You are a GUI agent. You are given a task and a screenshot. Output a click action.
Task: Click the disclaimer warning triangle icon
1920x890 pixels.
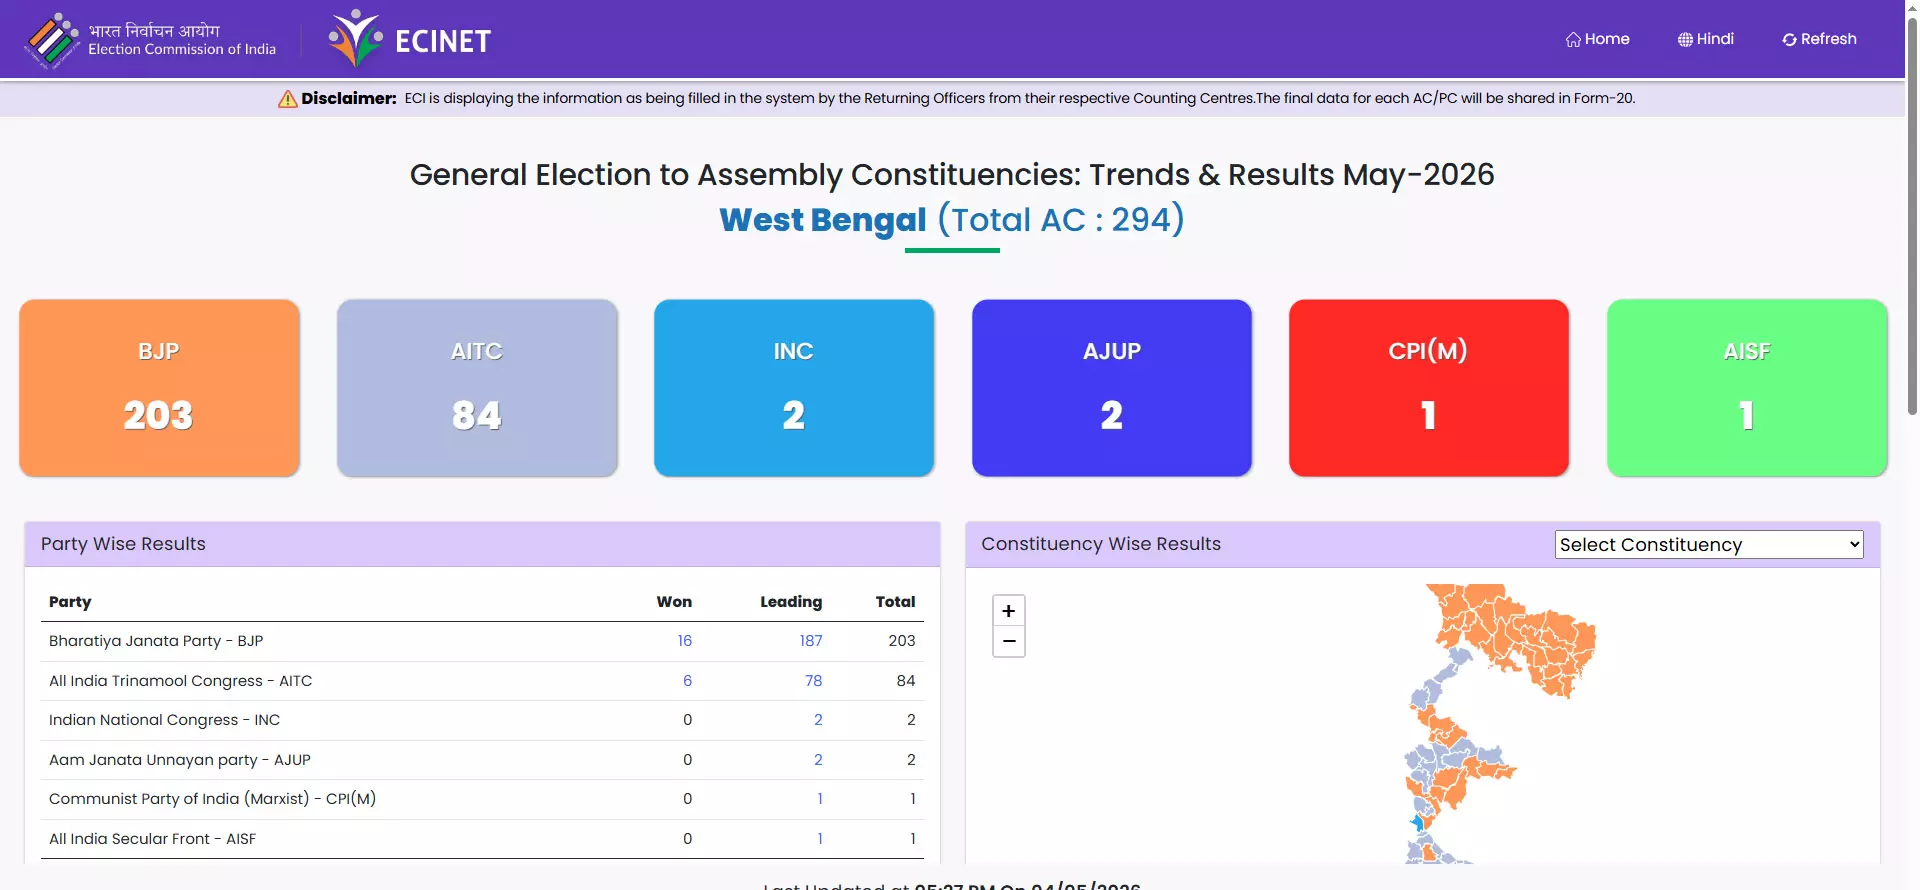click(x=287, y=98)
